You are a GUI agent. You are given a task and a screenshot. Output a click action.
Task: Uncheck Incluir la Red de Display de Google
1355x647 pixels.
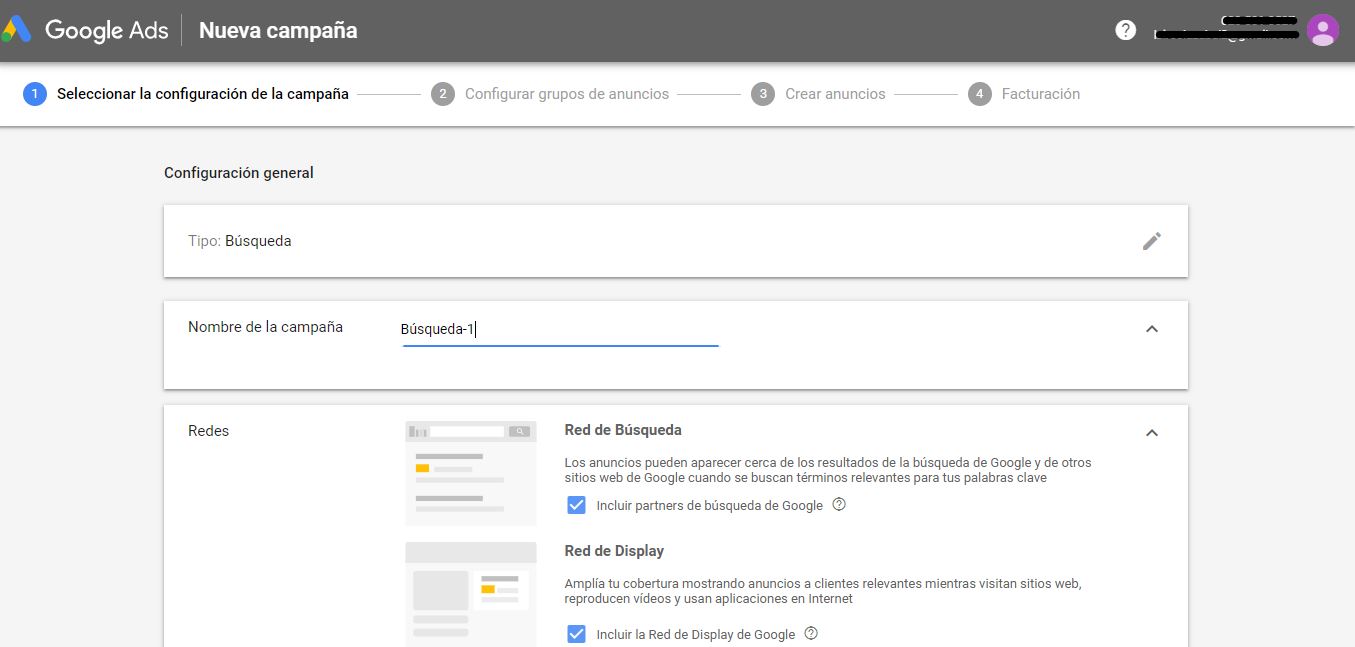pyautogui.click(x=576, y=634)
